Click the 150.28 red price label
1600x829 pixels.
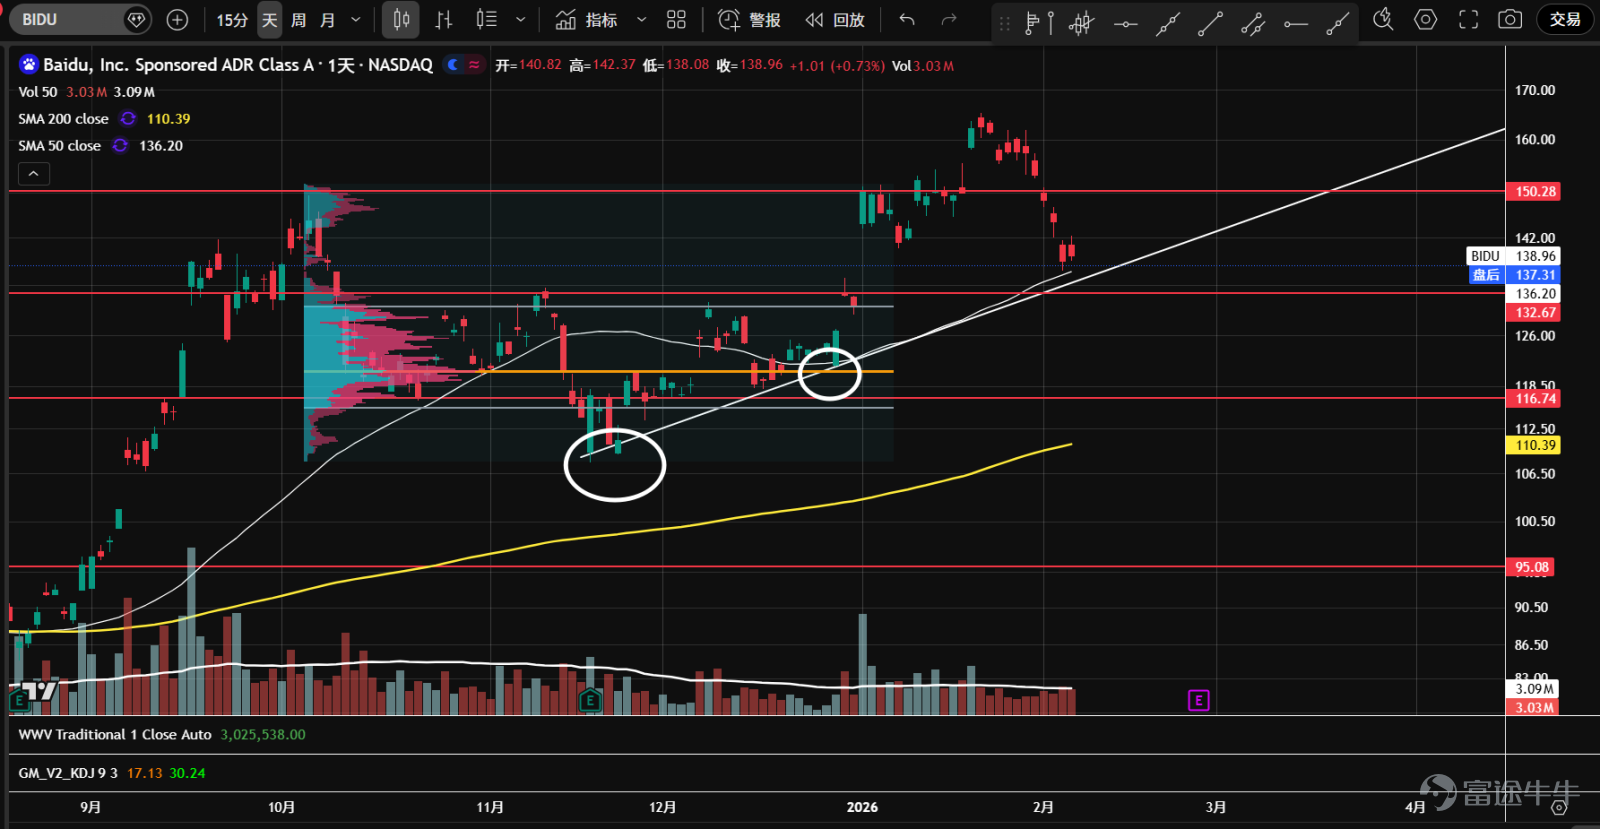[x=1534, y=191]
